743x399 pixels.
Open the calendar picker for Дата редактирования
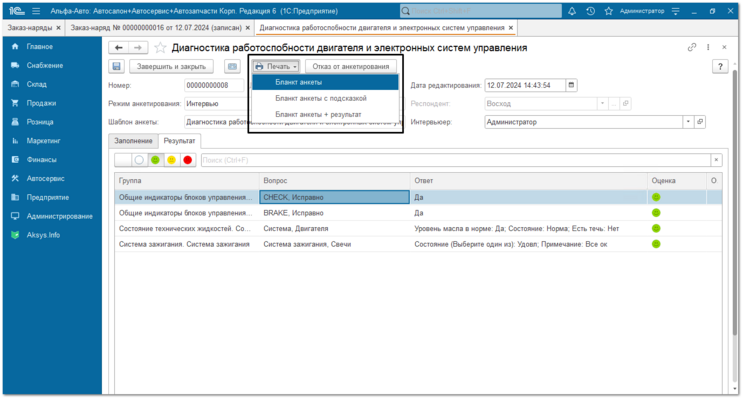[571, 85]
